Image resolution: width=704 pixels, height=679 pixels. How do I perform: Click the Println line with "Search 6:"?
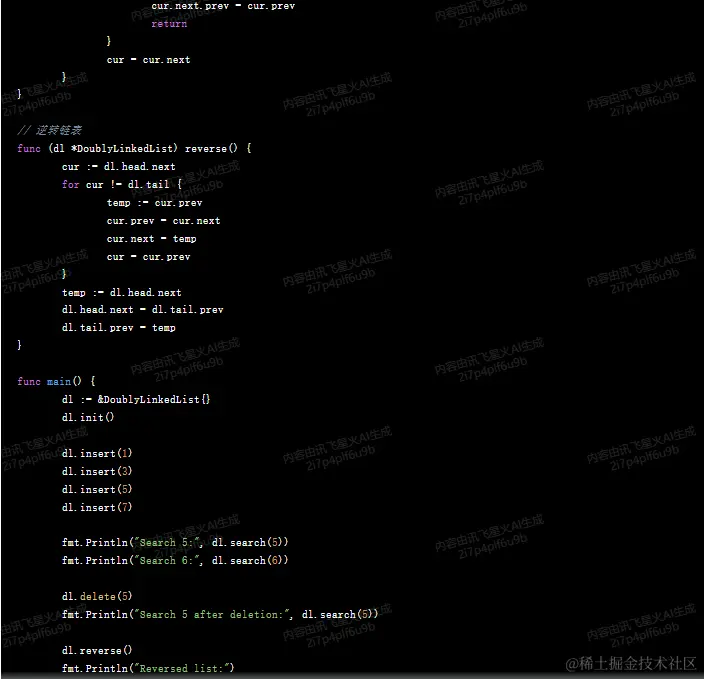175,560
